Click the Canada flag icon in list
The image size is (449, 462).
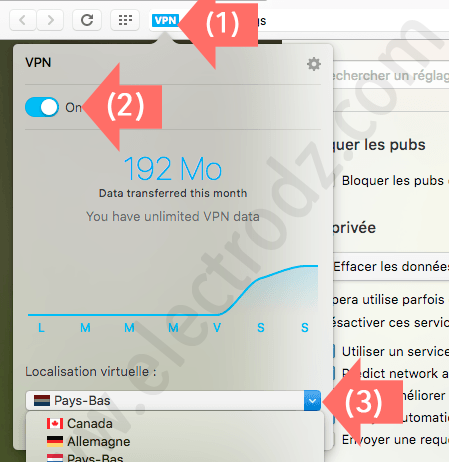55,424
